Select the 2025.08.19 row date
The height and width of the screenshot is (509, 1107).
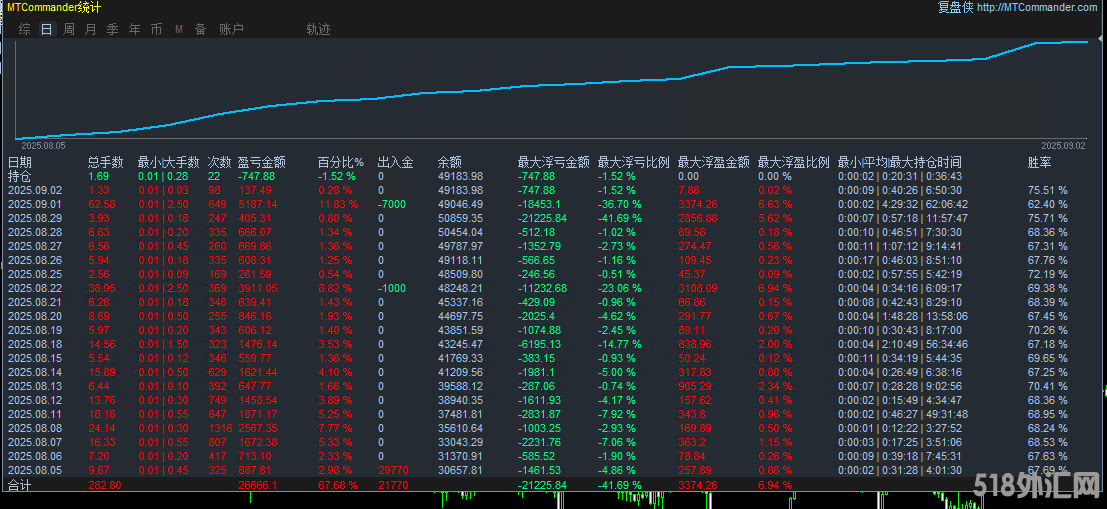pos(35,330)
